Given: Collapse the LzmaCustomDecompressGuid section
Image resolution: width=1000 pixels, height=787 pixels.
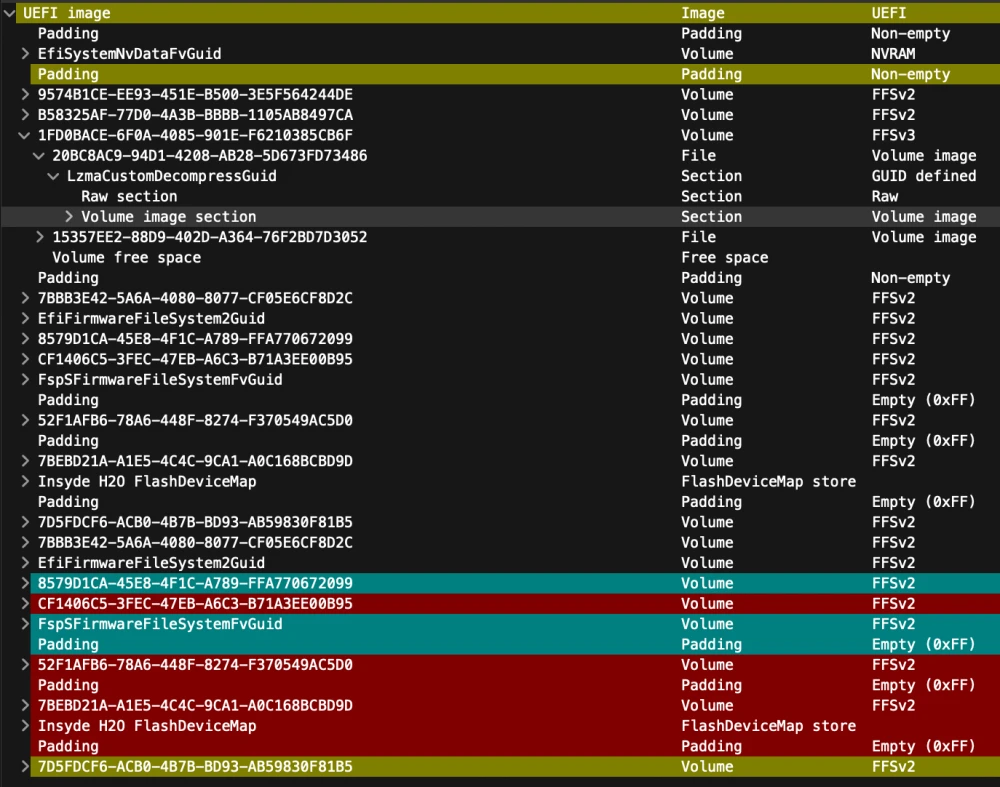Looking at the screenshot, I should [52, 176].
